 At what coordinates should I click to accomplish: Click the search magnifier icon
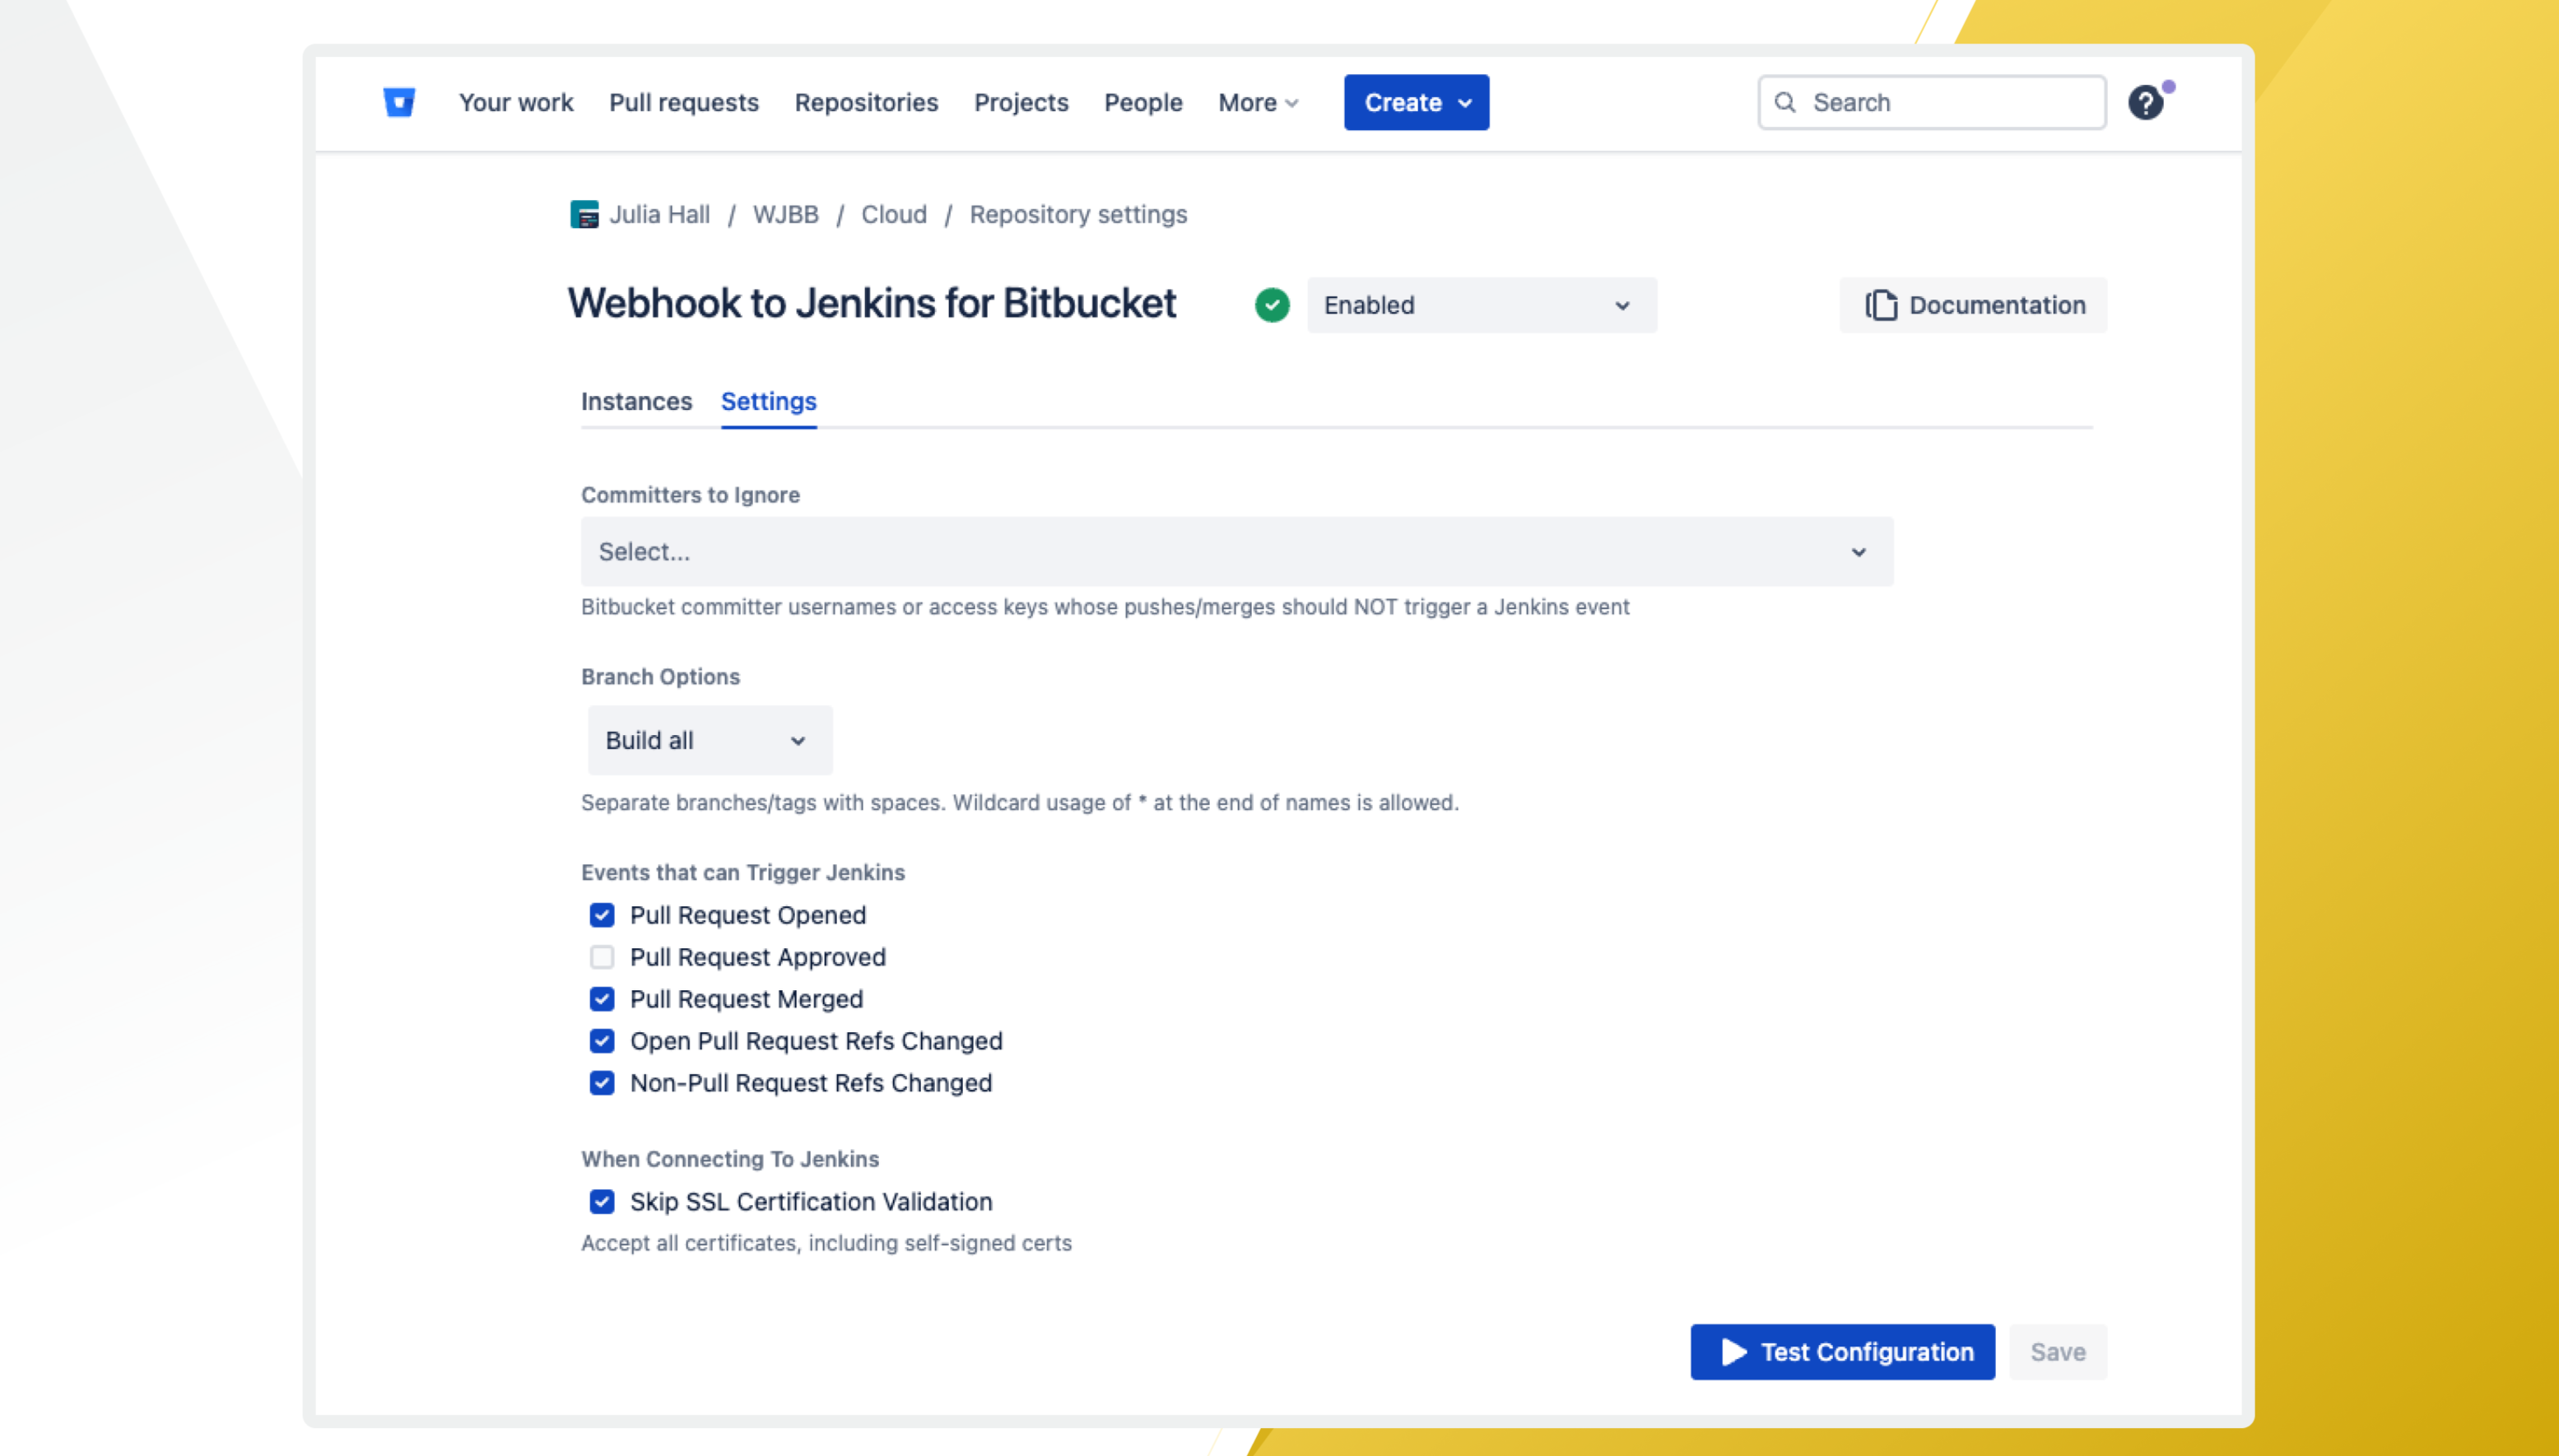[1785, 102]
